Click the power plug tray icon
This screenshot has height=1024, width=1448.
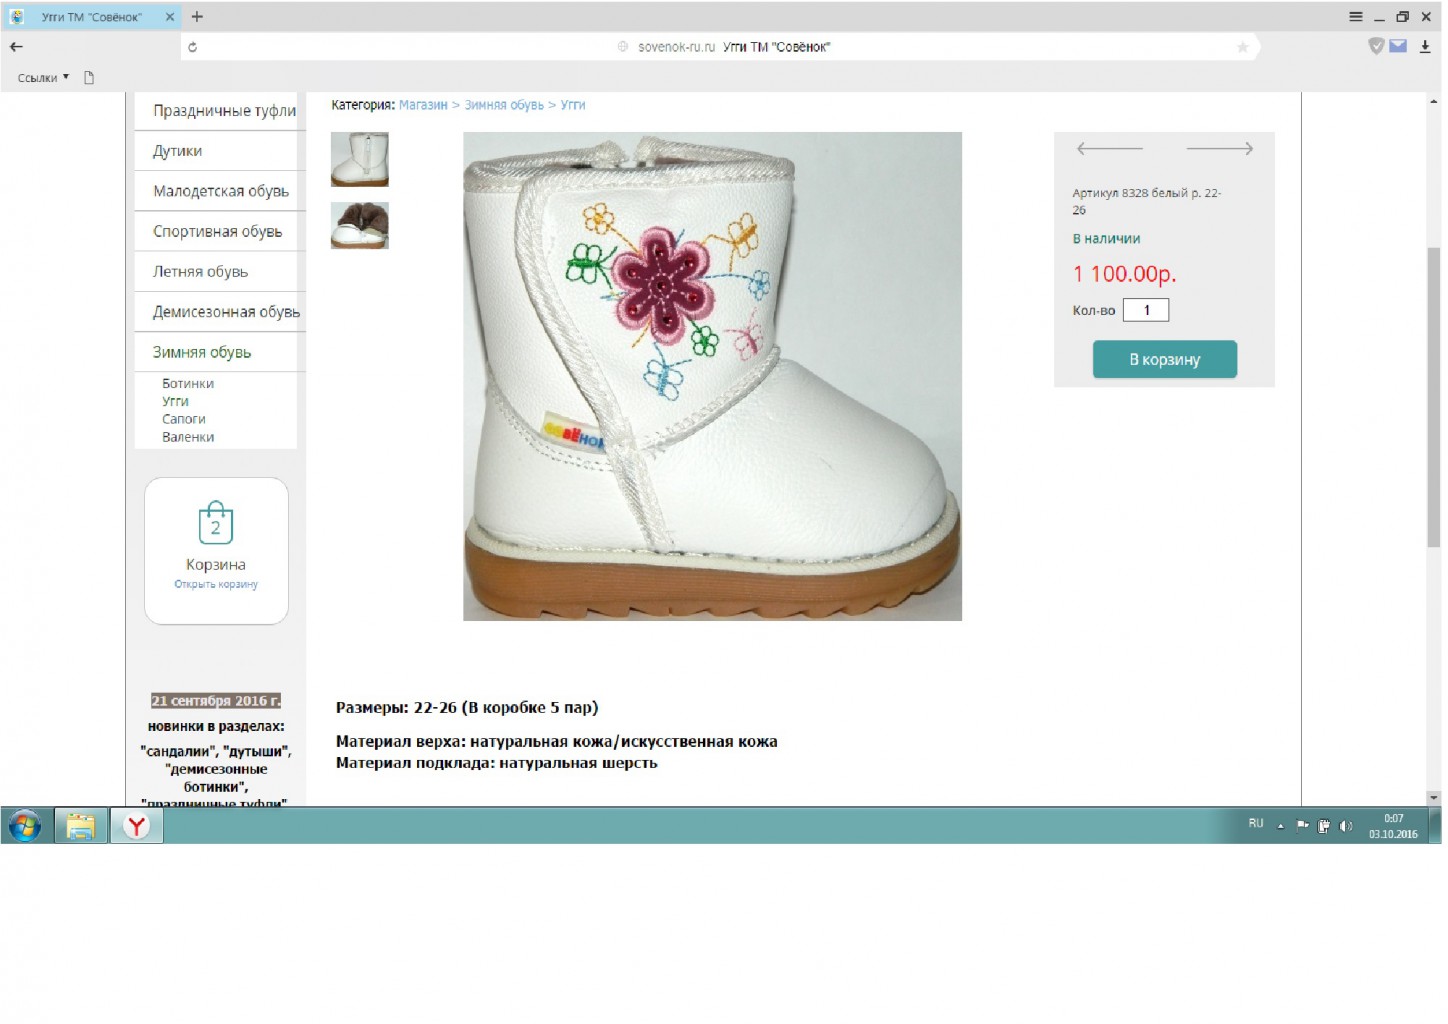1324,826
